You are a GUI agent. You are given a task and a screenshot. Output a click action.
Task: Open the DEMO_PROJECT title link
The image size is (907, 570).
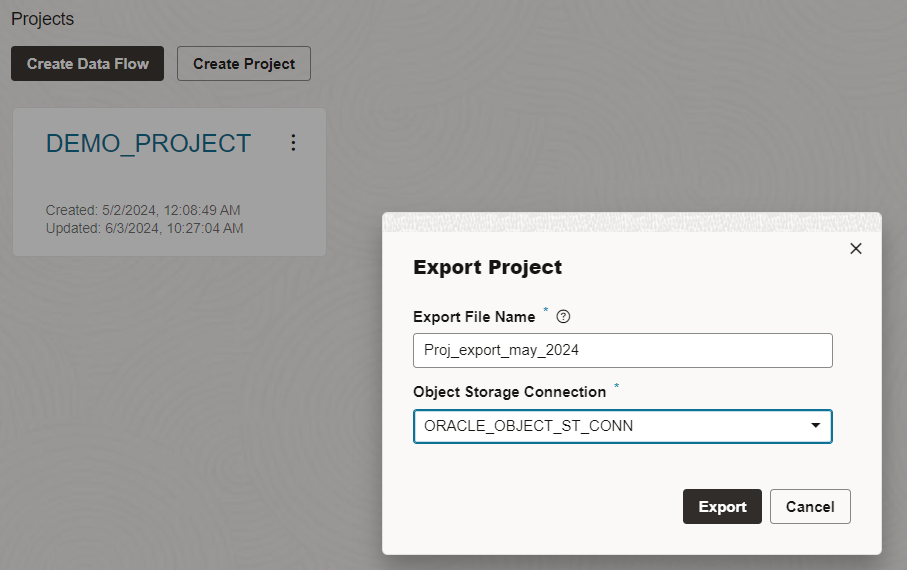(148, 143)
